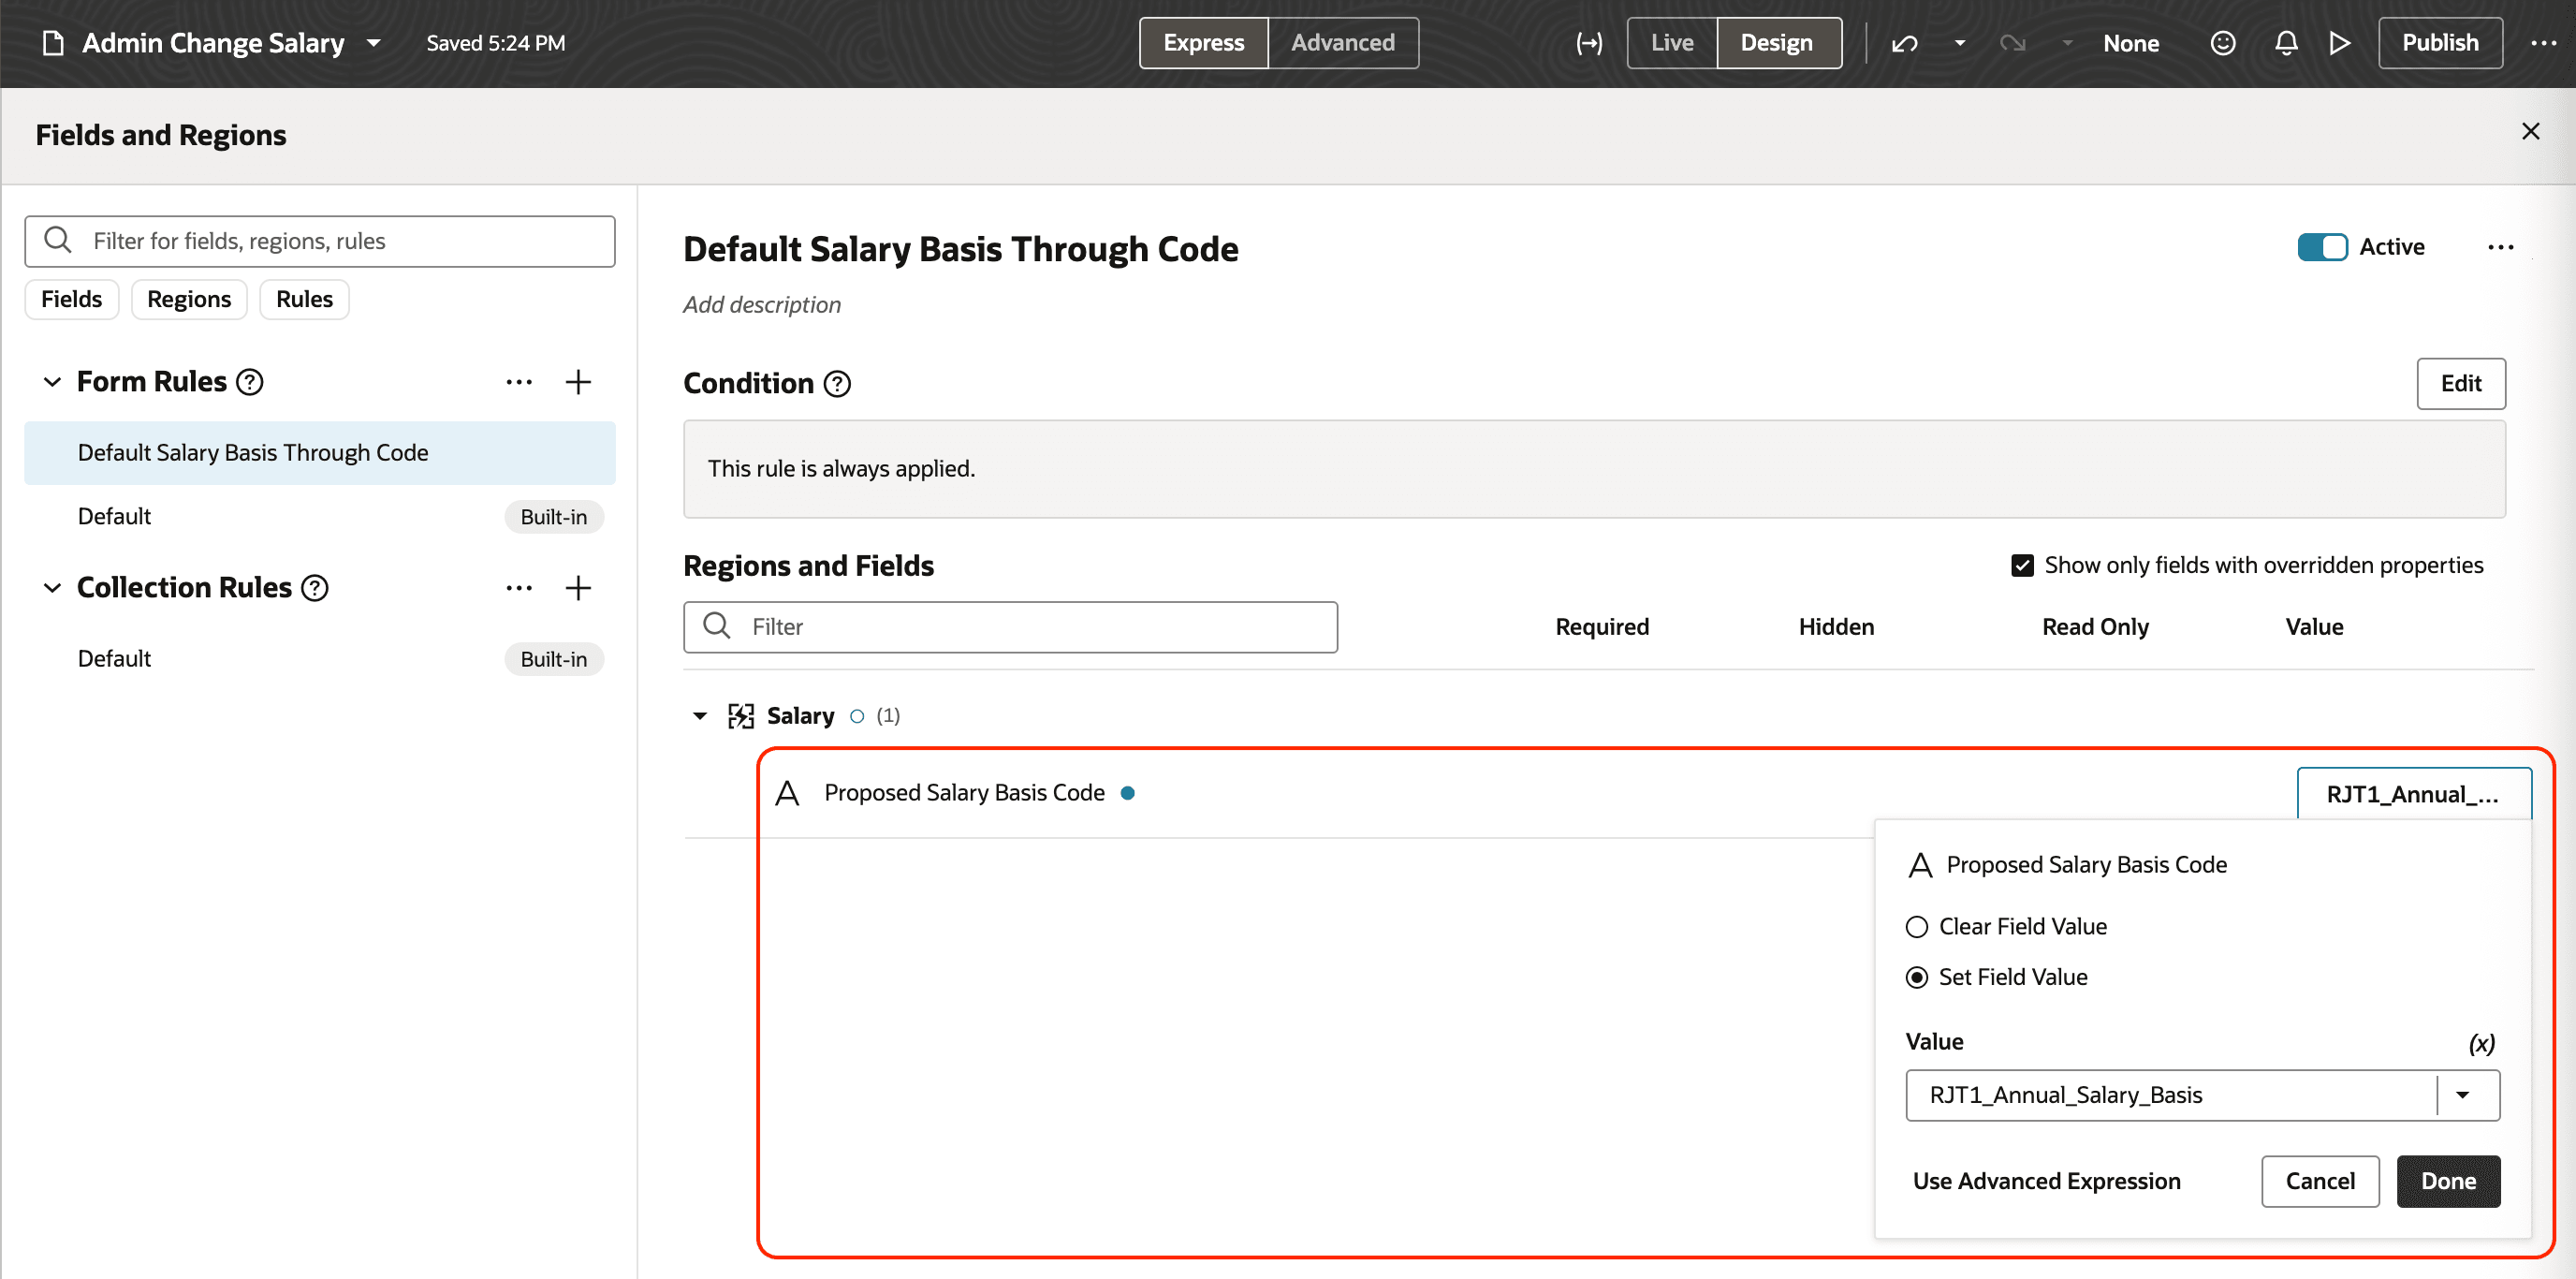Click the emoji feedback icon

(2222, 43)
